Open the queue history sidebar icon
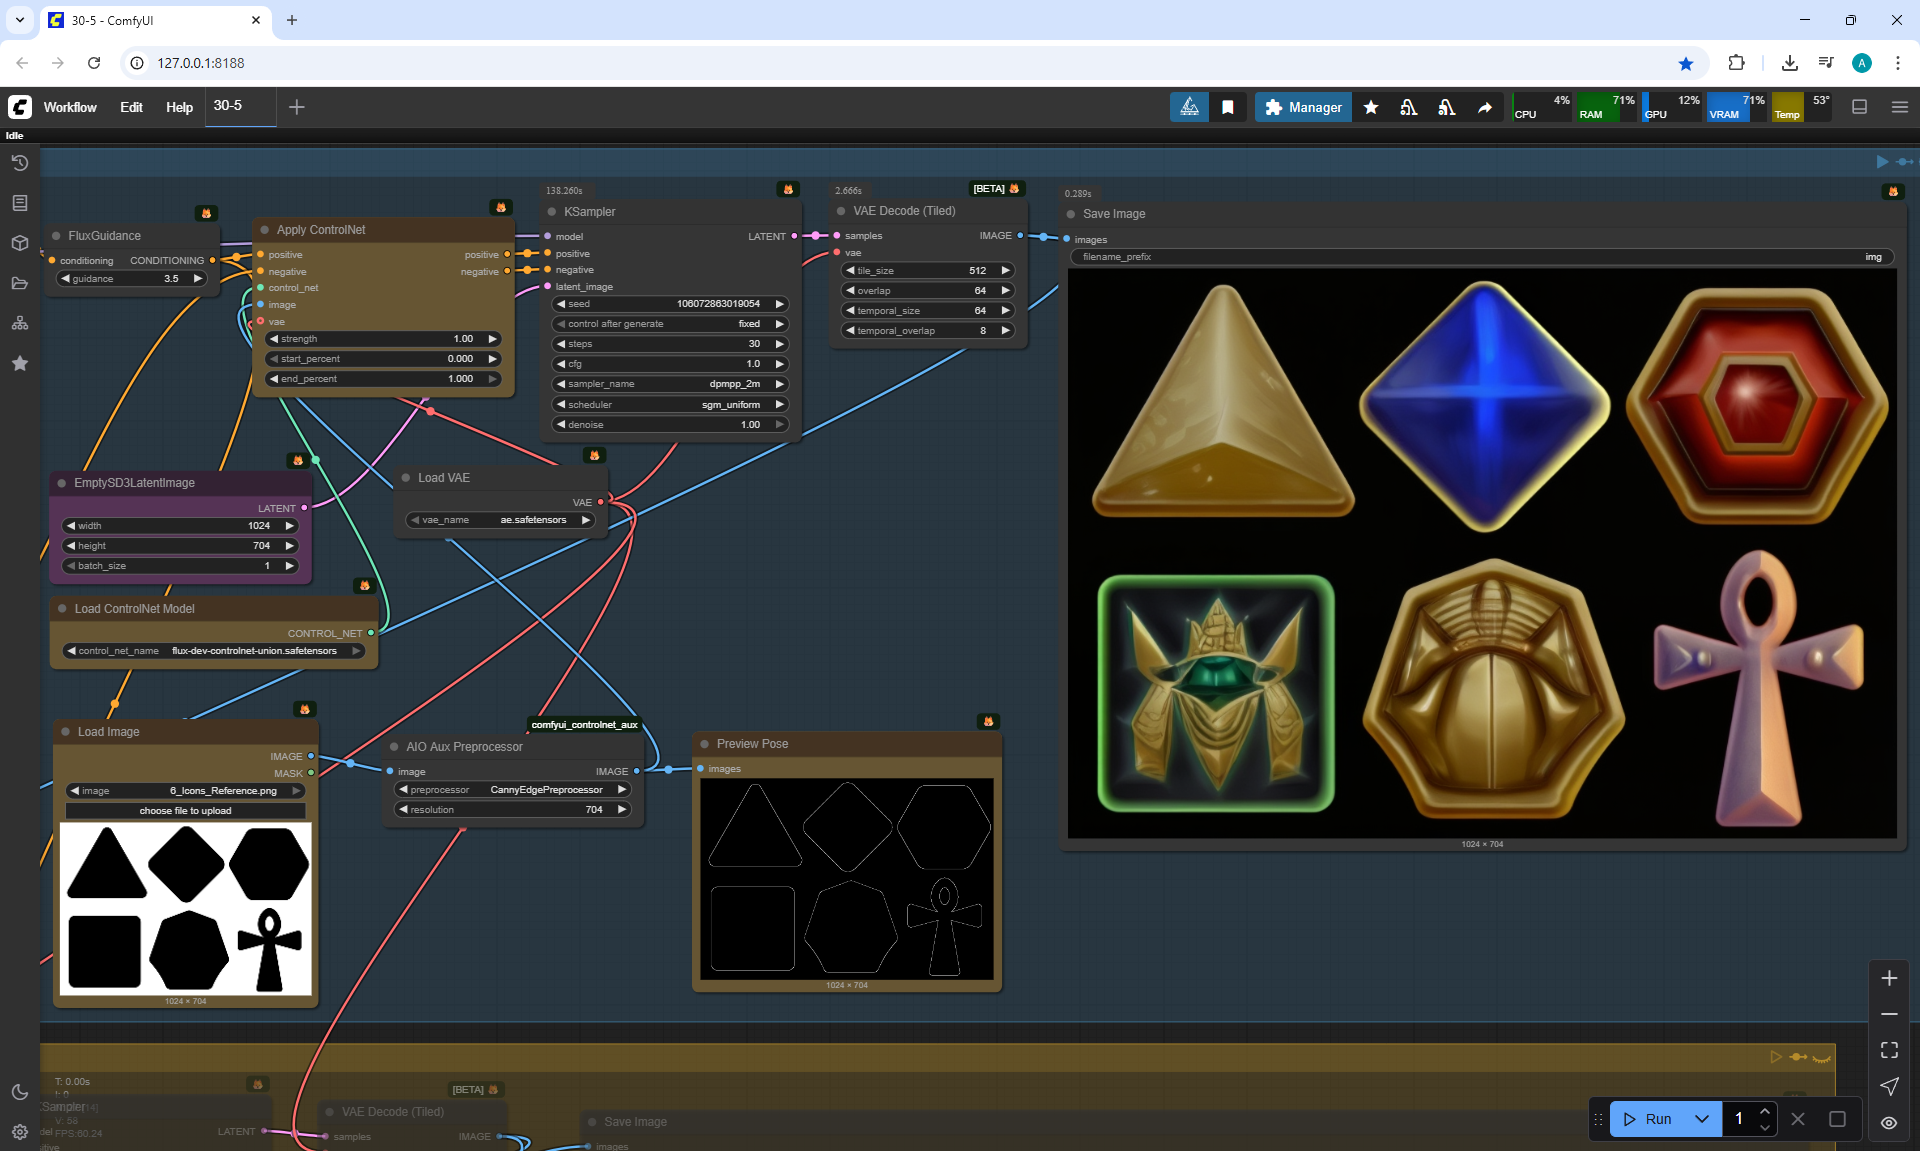Screen dimensions: 1920x1151 [x=20, y=163]
